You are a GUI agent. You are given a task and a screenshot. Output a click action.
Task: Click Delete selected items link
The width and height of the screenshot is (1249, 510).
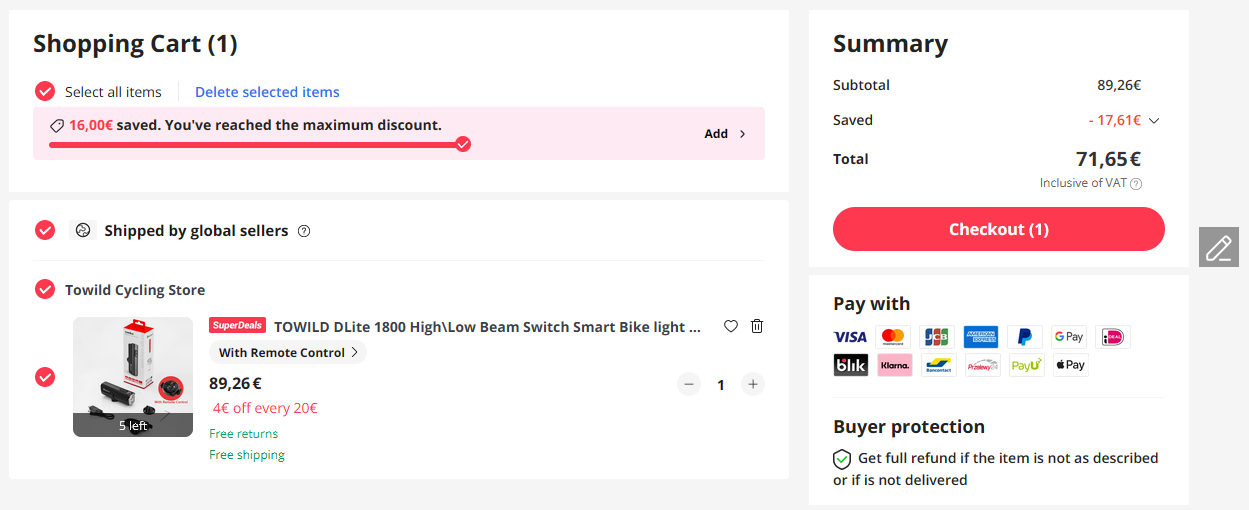[x=267, y=92]
